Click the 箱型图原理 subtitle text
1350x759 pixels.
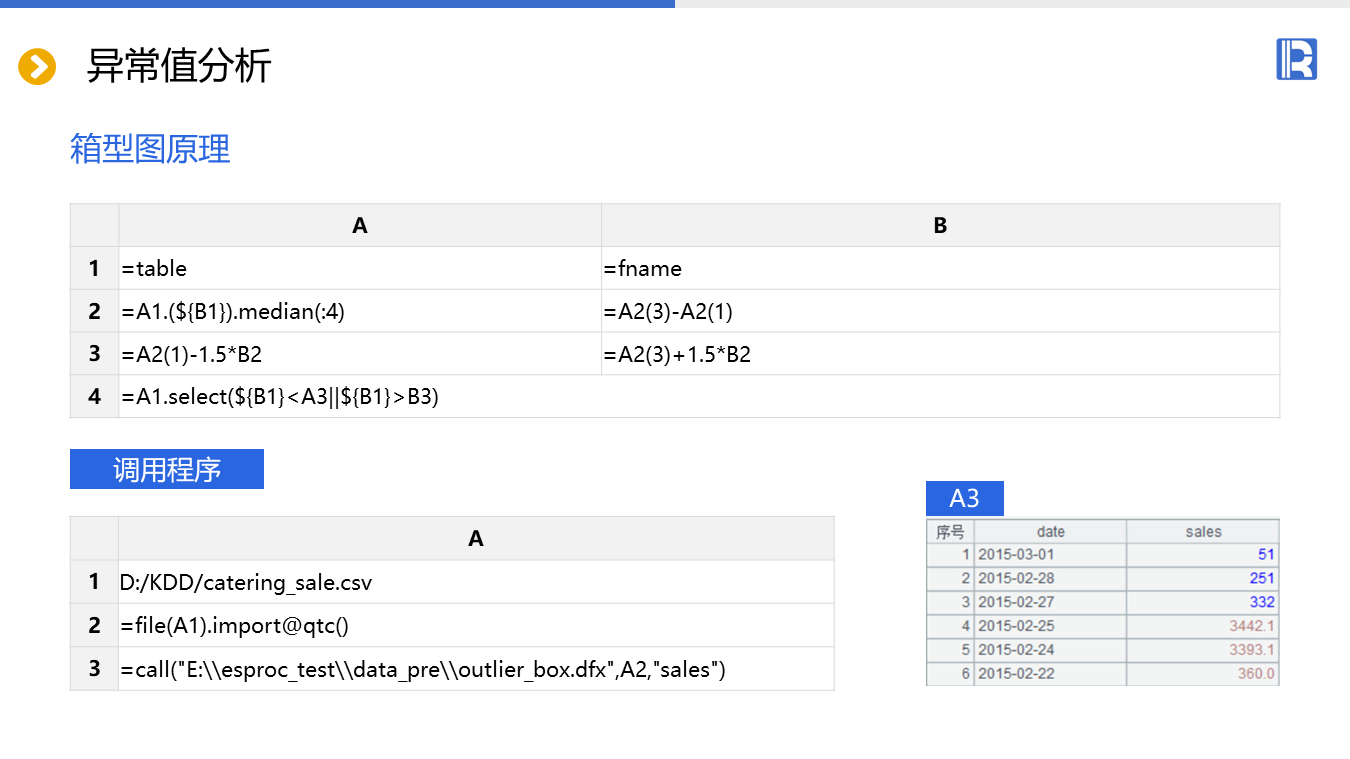click(150, 149)
